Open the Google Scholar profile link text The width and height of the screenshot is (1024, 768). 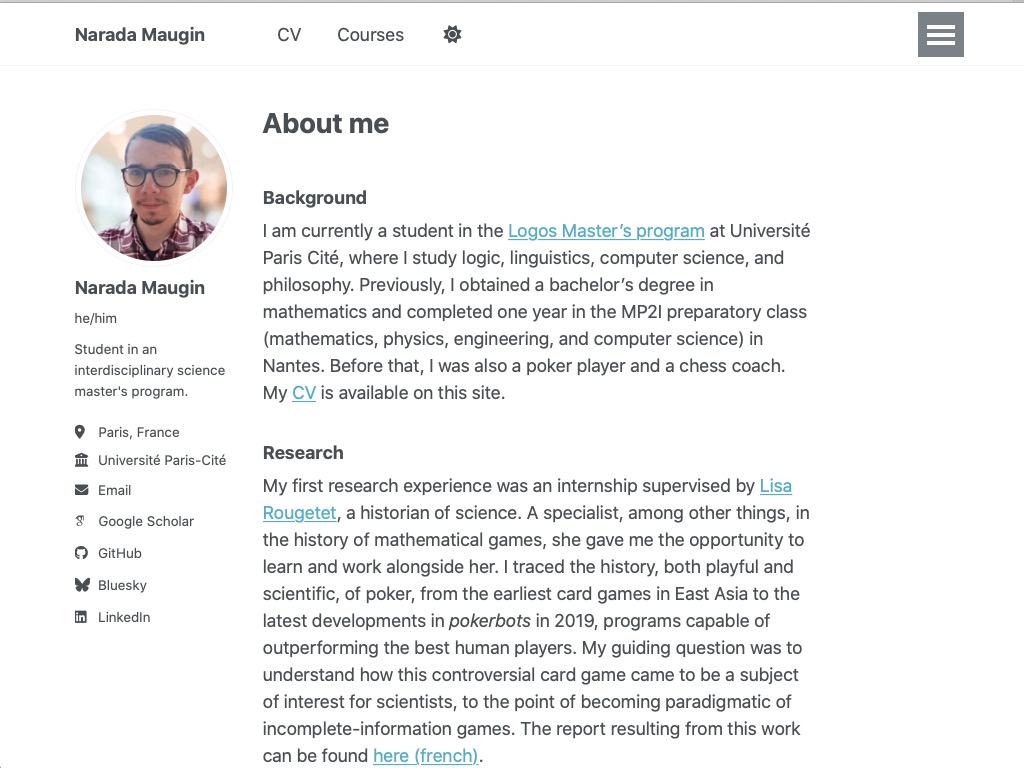click(x=146, y=521)
